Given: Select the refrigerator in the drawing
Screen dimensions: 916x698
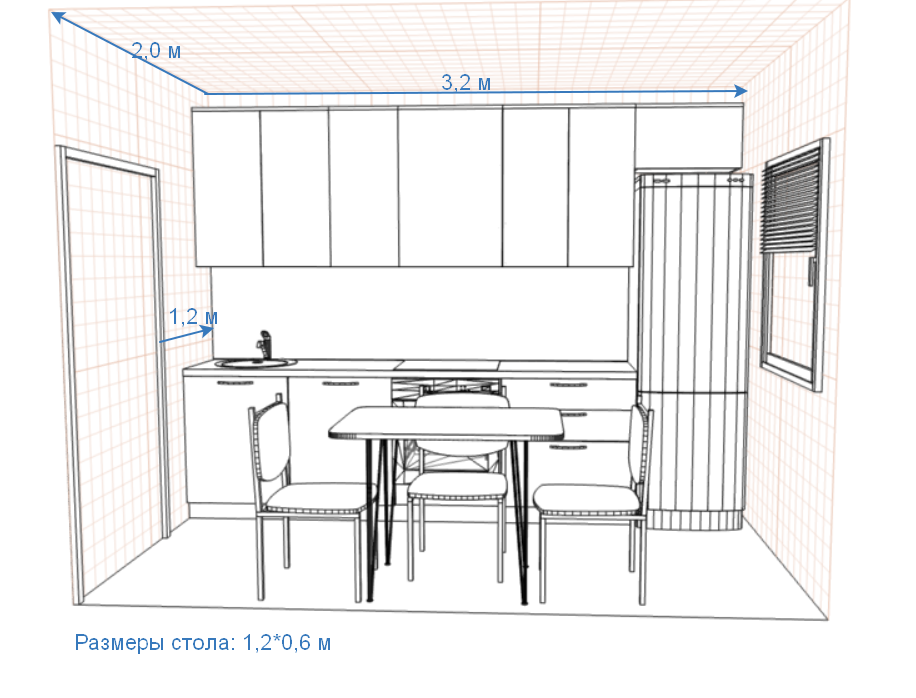Looking at the screenshot, I should click(x=694, y=350).
